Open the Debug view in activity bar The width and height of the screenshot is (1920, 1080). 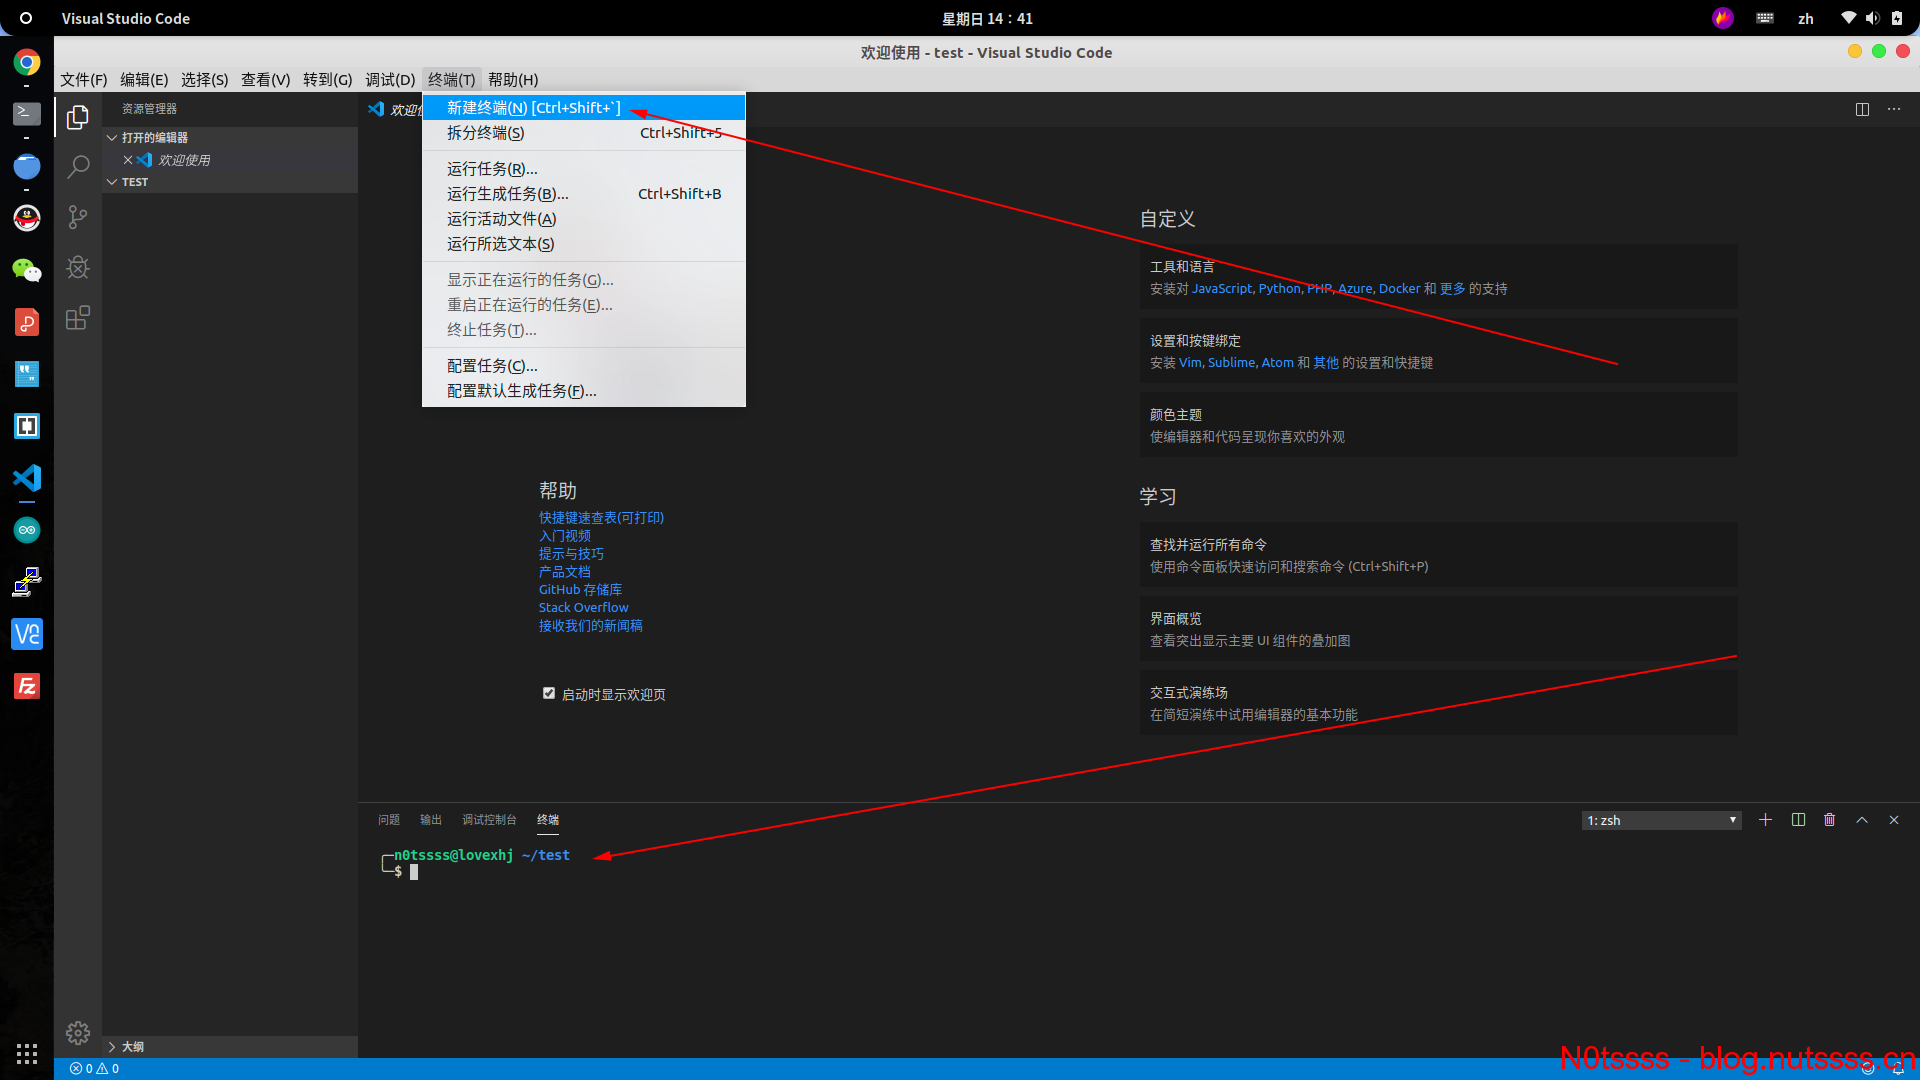[x=78, y=267]
